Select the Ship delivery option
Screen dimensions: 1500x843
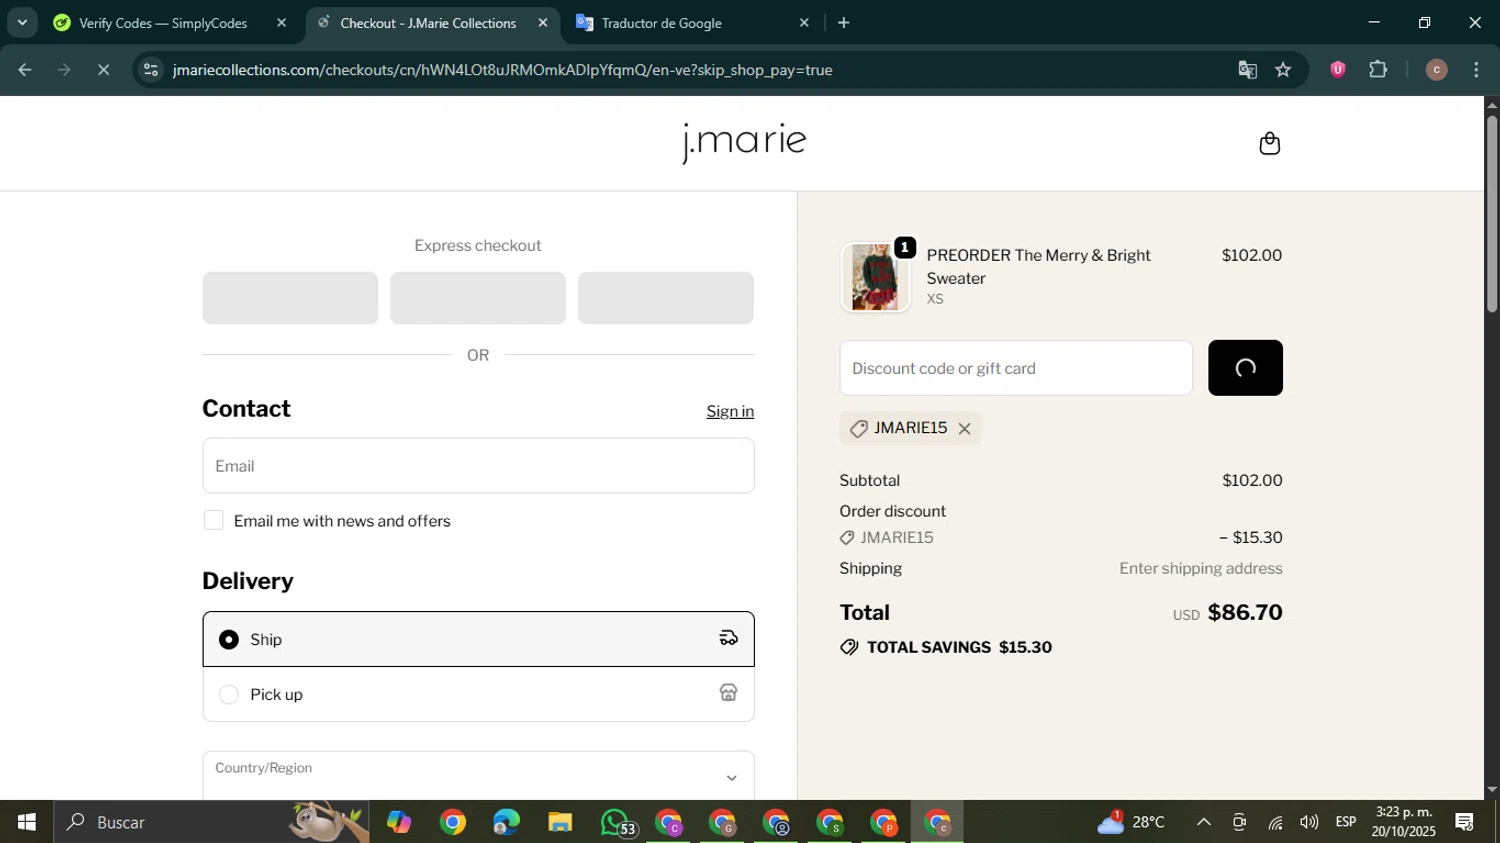click(478, 639)
